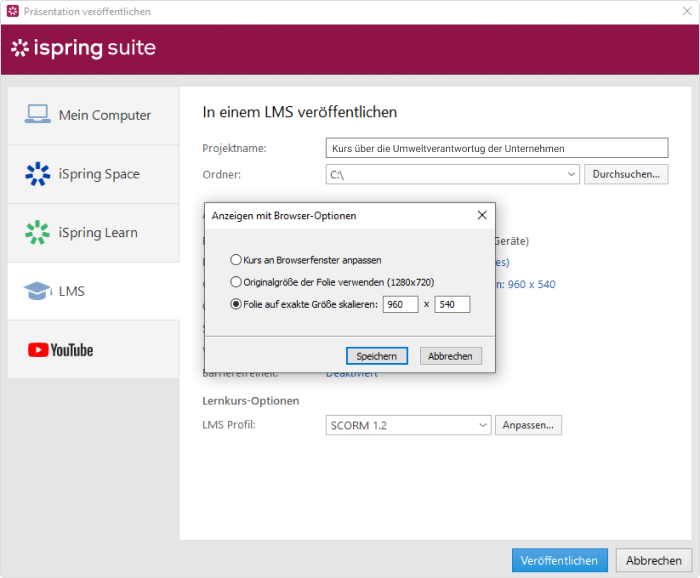Select the Mein Computer tab
The width and height of the screenshot is (700, 578).
tap(93, 115)
